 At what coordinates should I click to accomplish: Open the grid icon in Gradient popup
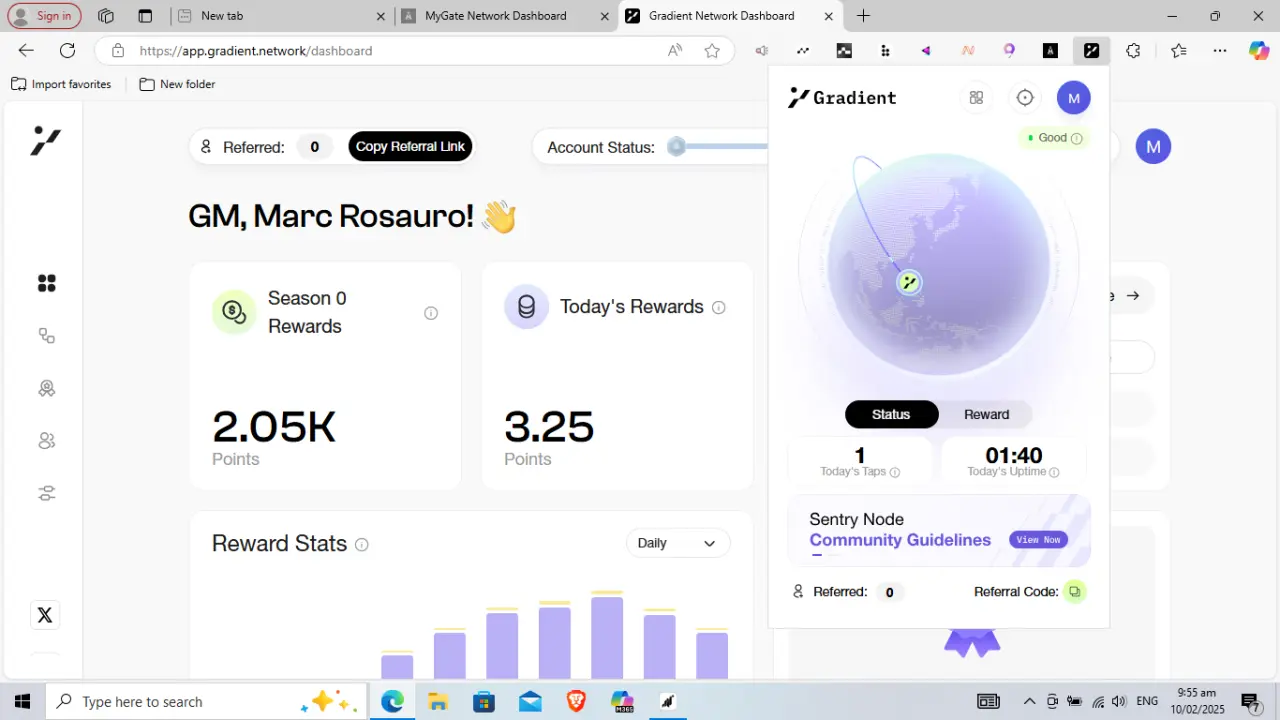coord(976,97)
